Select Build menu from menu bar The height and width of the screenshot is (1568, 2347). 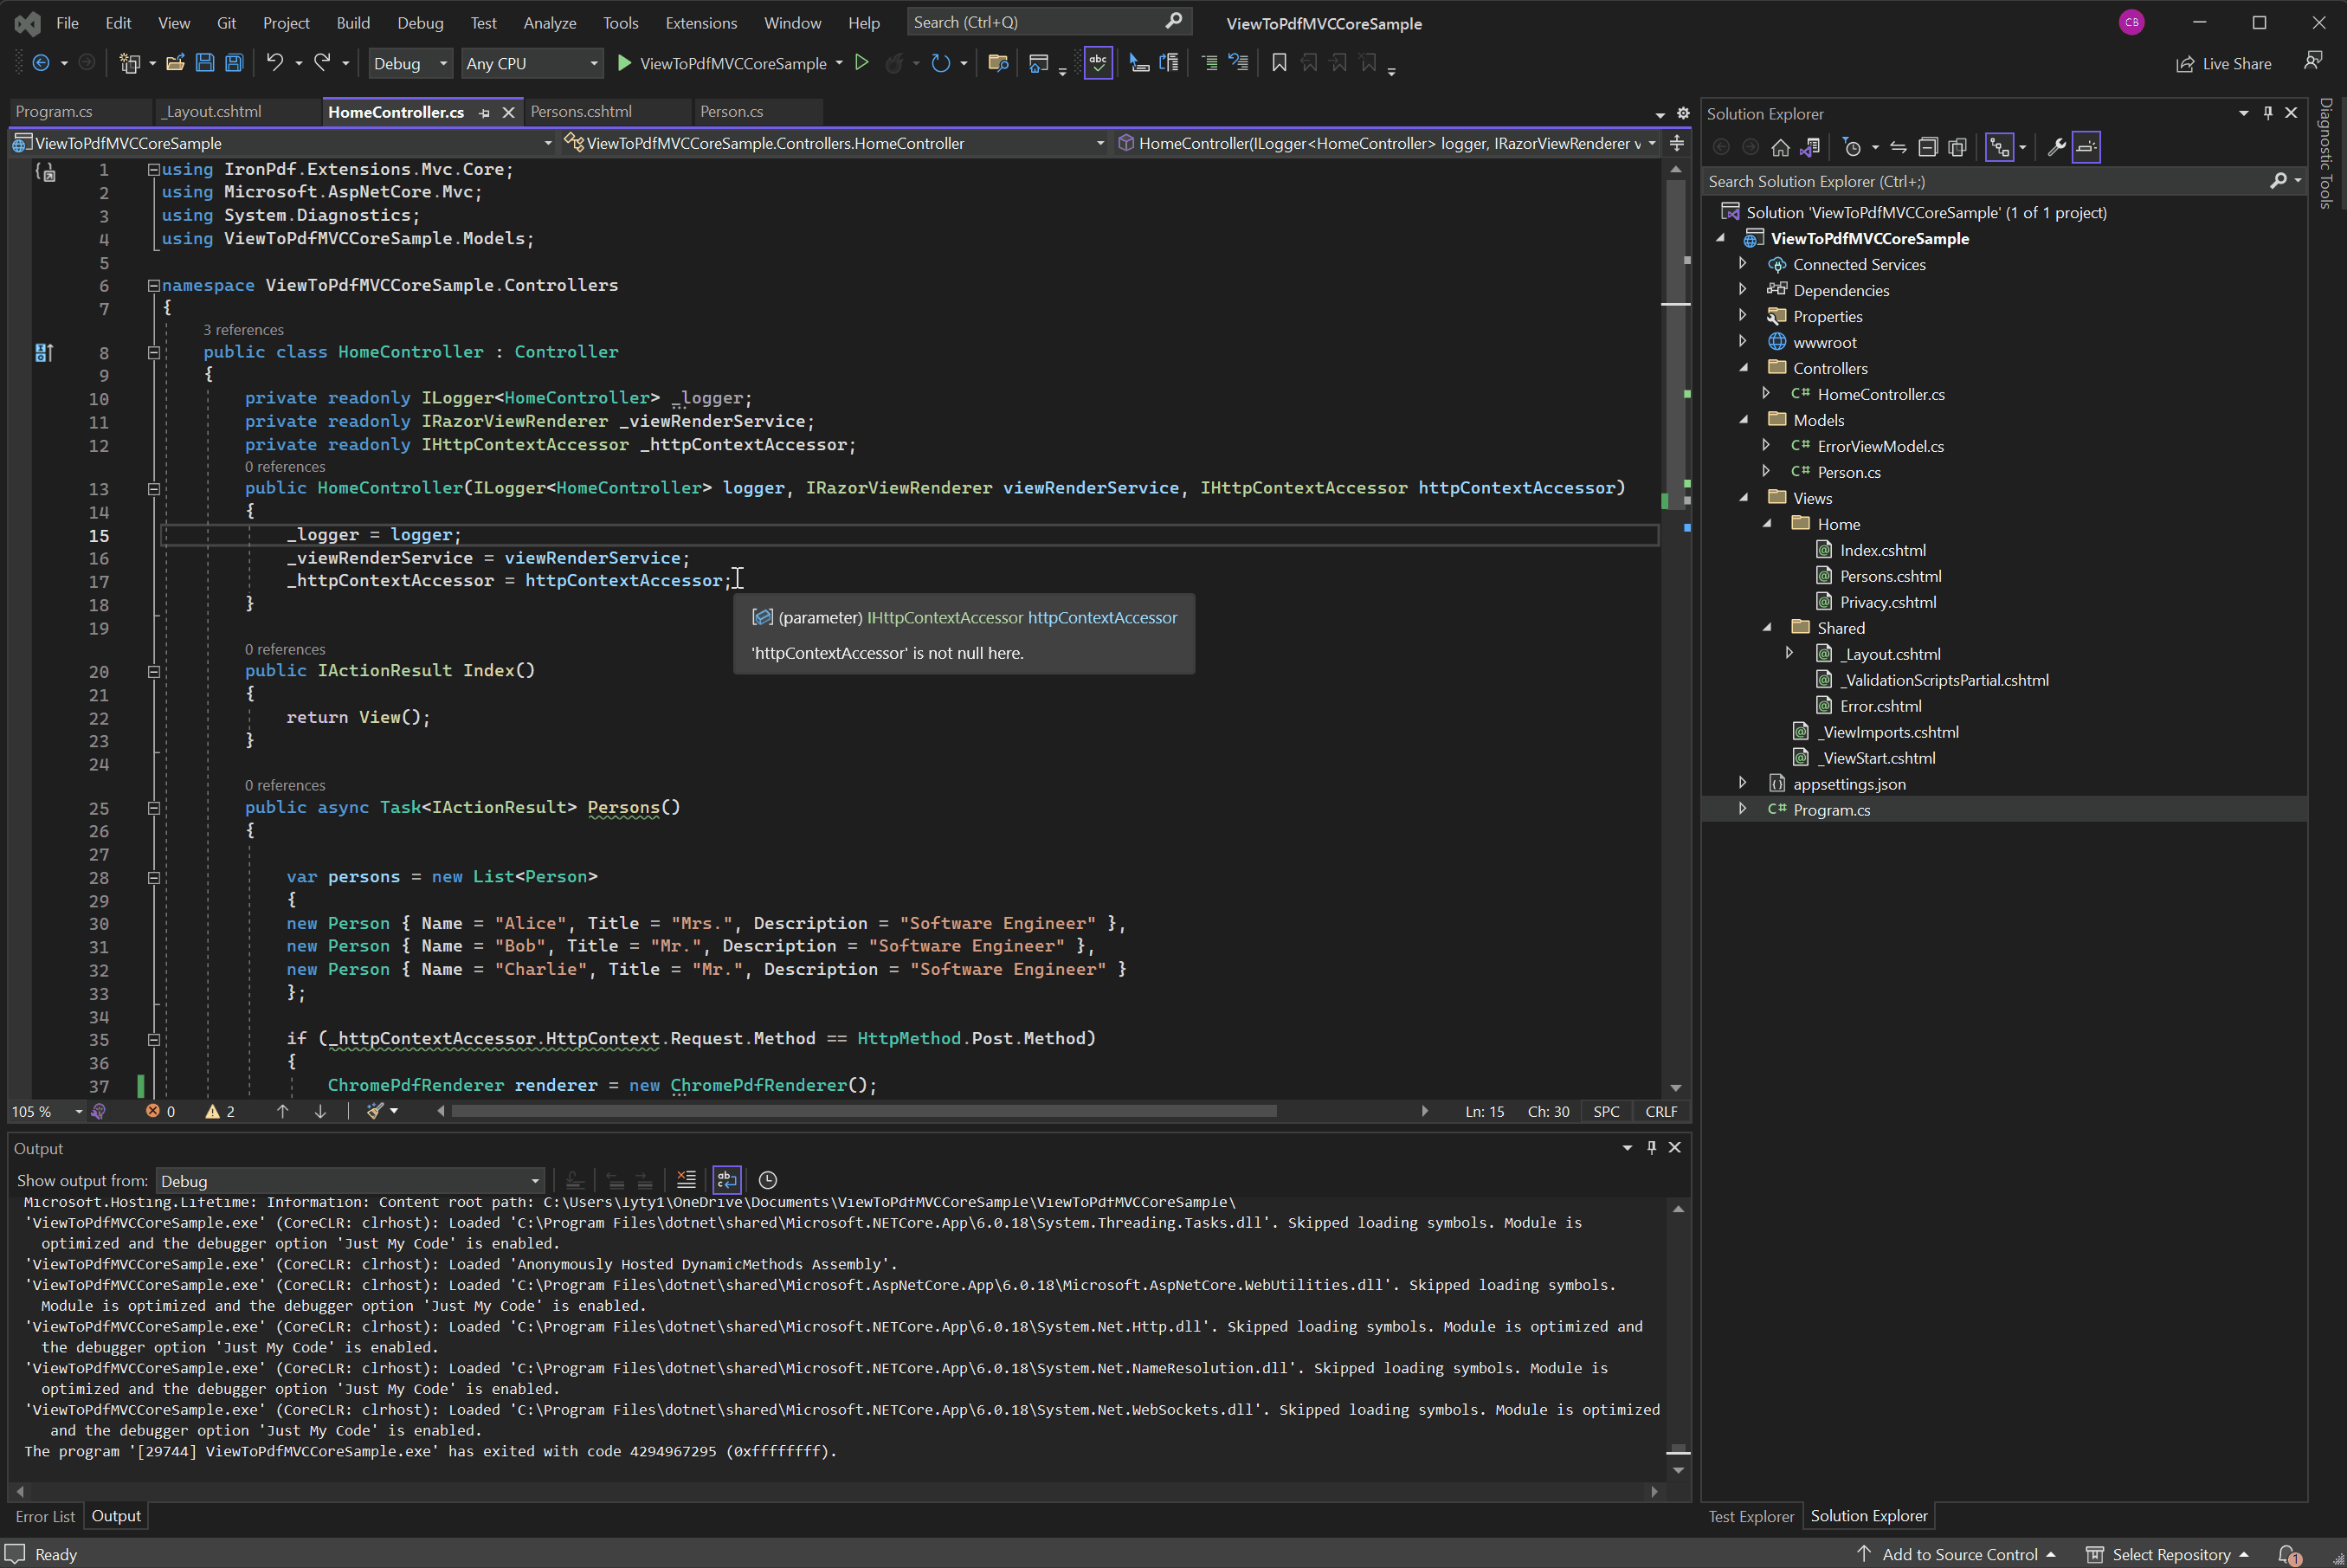(350, 21)
